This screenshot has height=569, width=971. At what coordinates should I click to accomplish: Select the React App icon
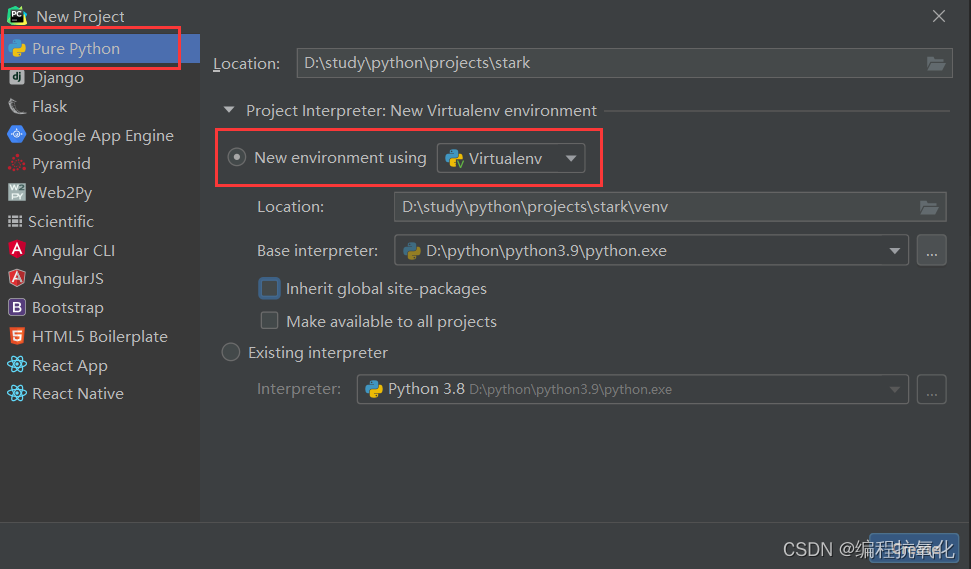coord(17,365)
